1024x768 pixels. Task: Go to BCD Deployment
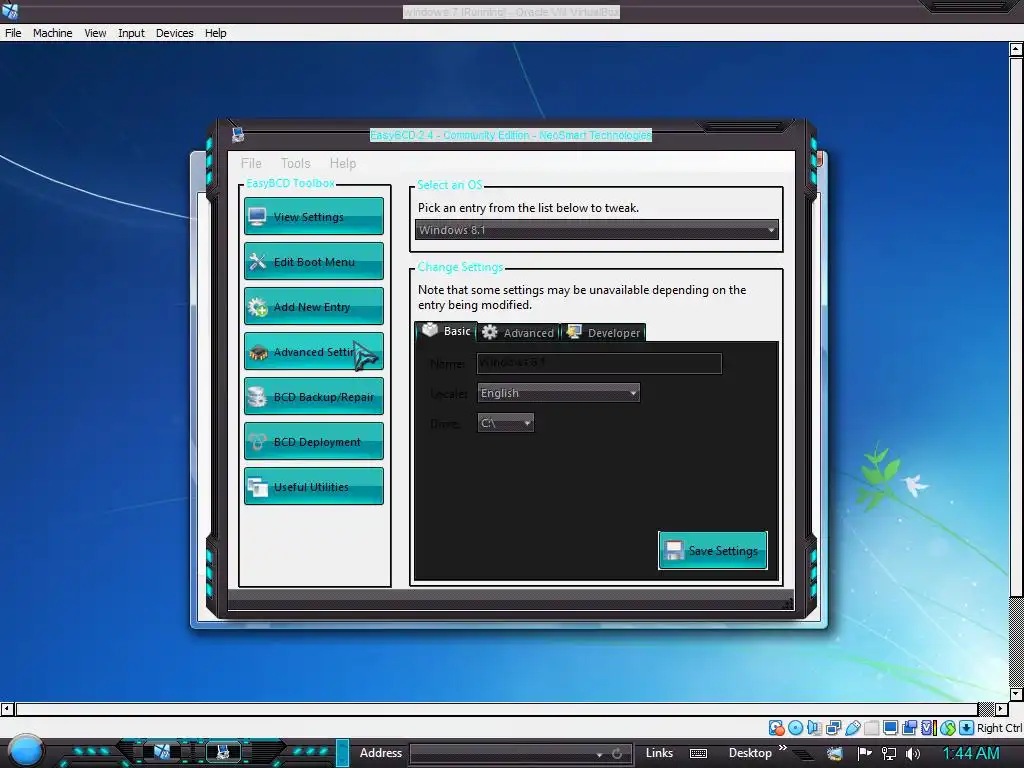pos(313,441)
